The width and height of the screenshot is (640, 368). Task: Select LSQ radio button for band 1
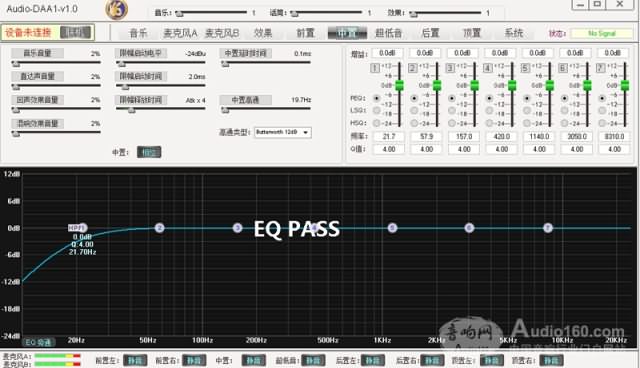click(x=376, y=111)
